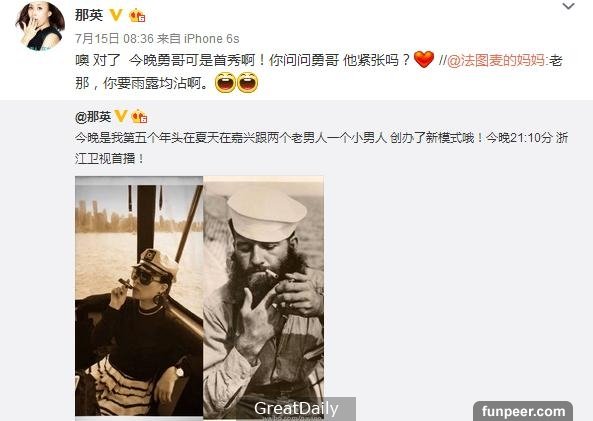Click the red heart emoji in post
The image size is (593, 421).
click(x=424, y=60)
